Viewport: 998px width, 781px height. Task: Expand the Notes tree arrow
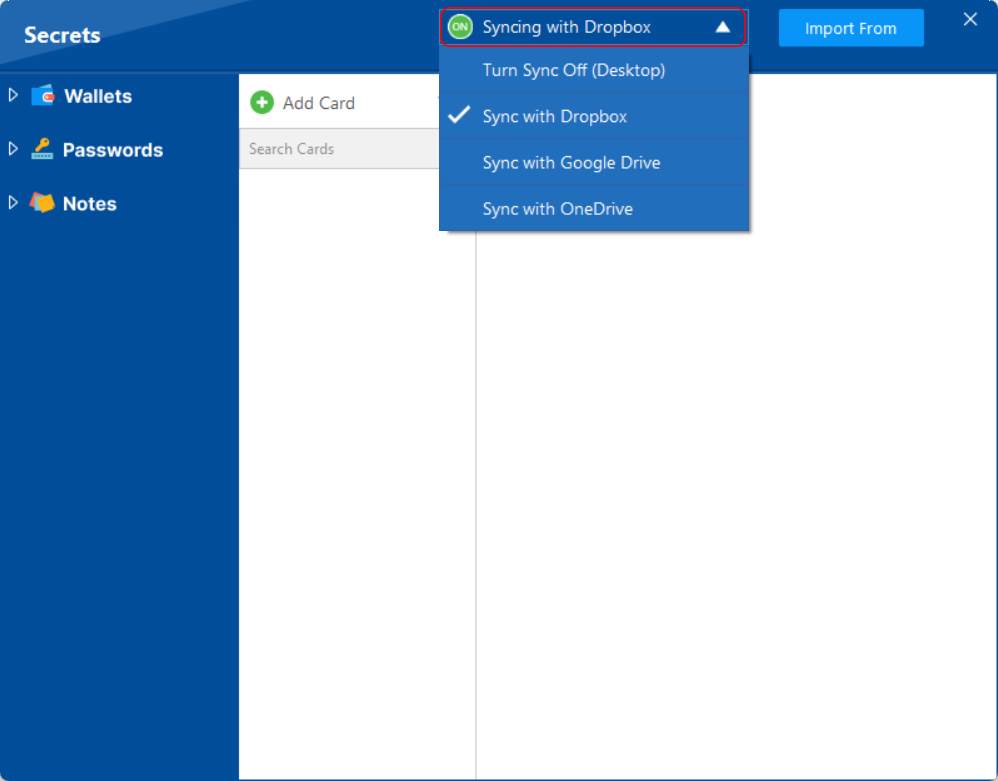click(13, 202)
